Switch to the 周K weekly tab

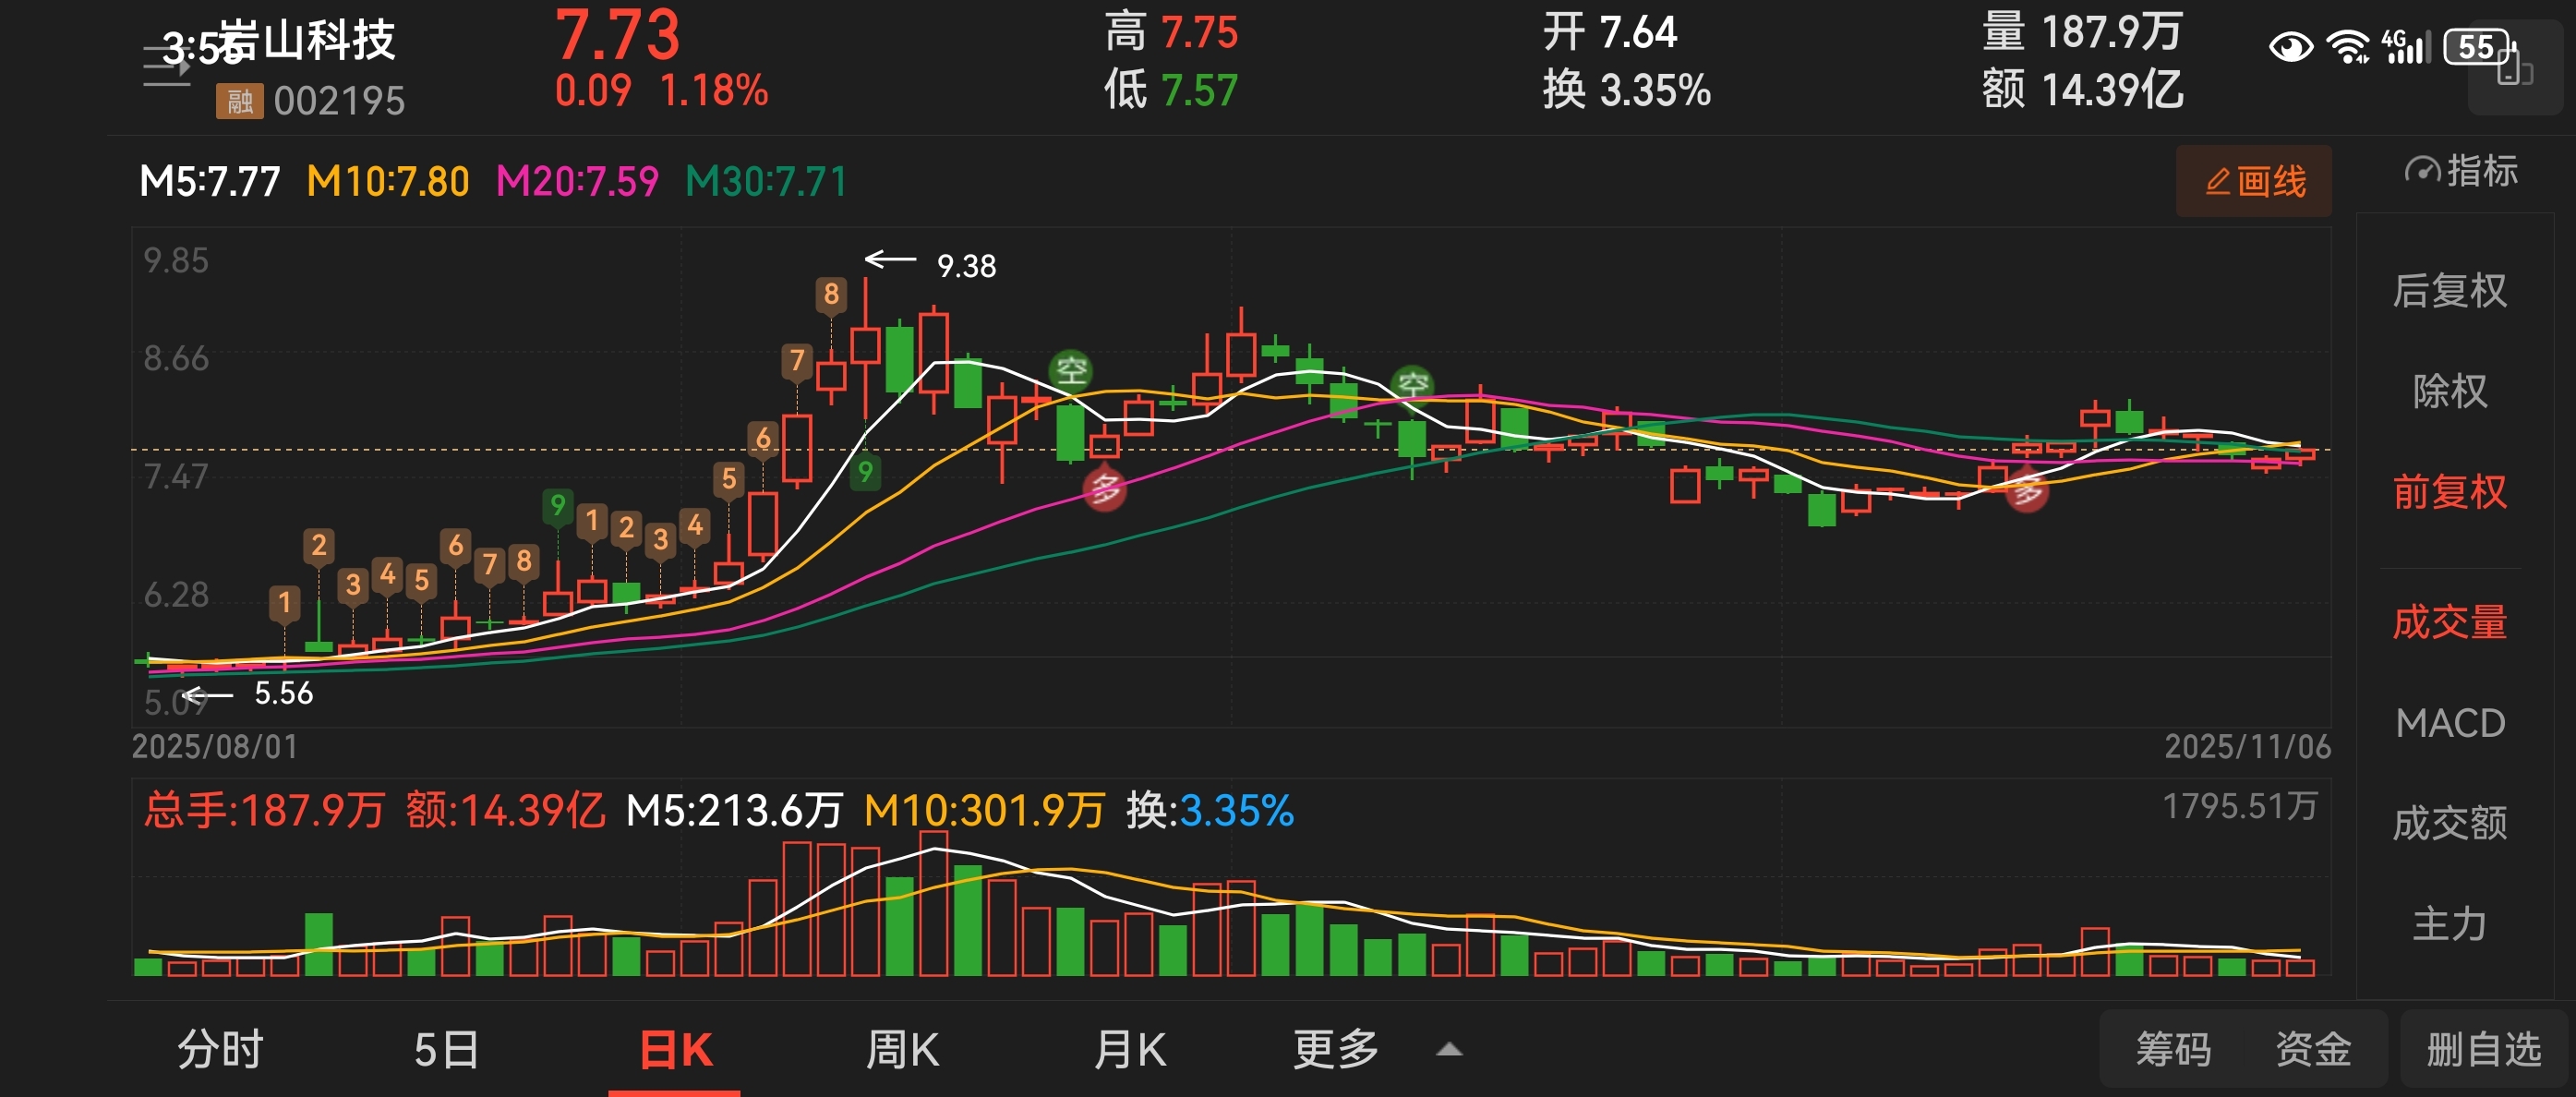coord(901,1050)
